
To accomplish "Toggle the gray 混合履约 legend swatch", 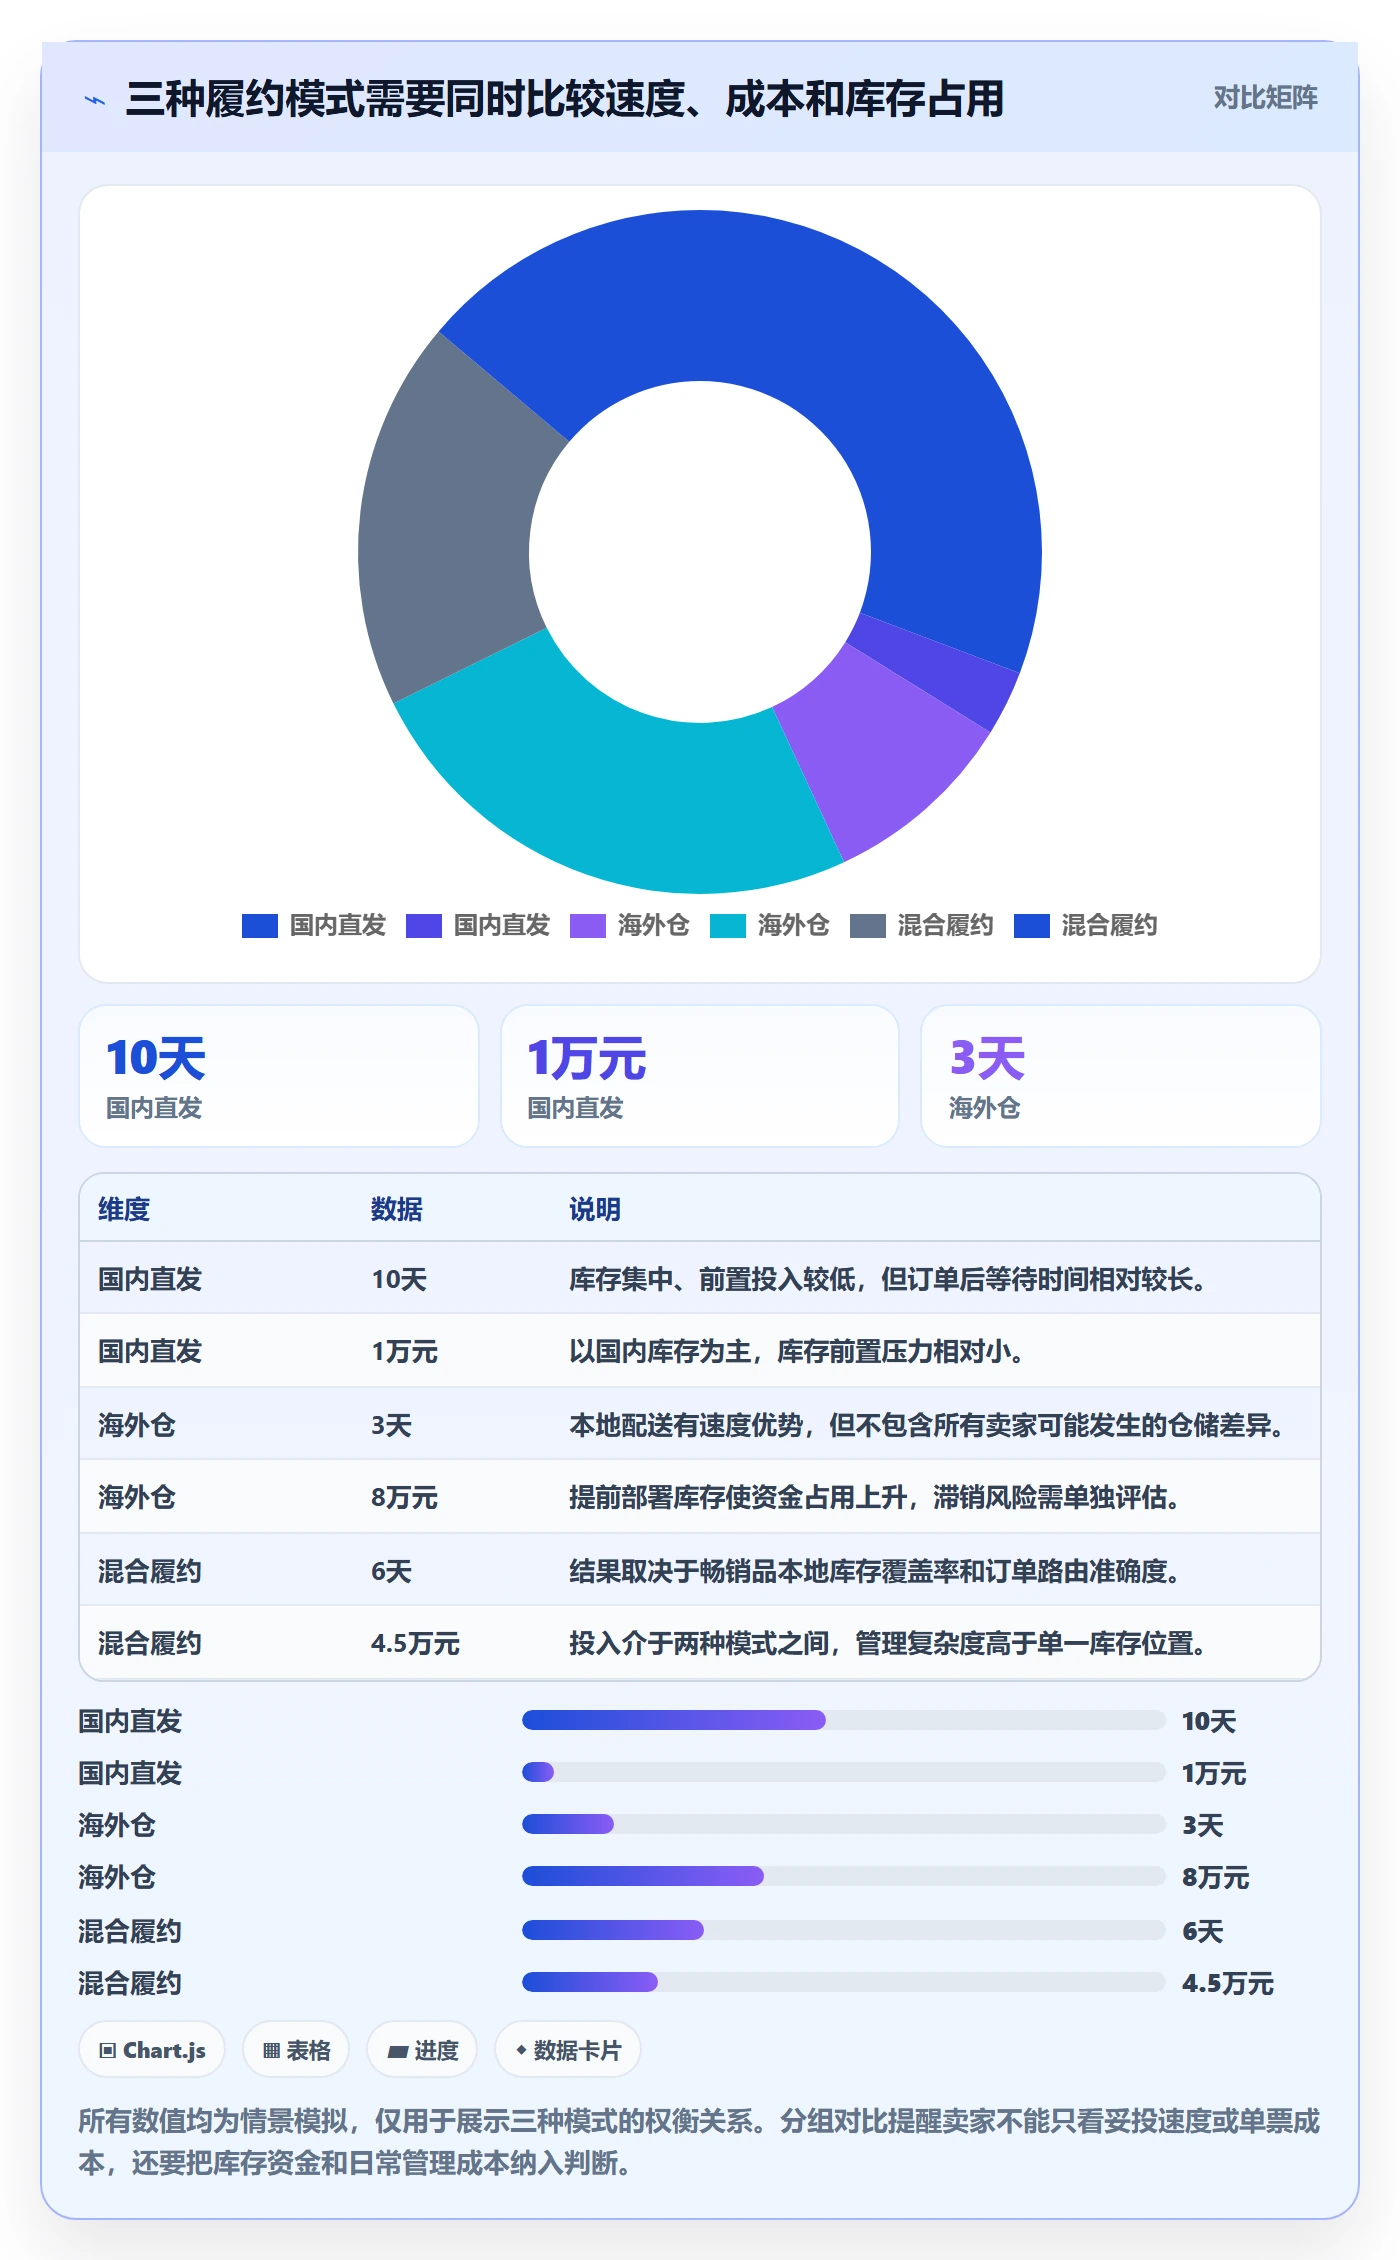I will point(868,926).
